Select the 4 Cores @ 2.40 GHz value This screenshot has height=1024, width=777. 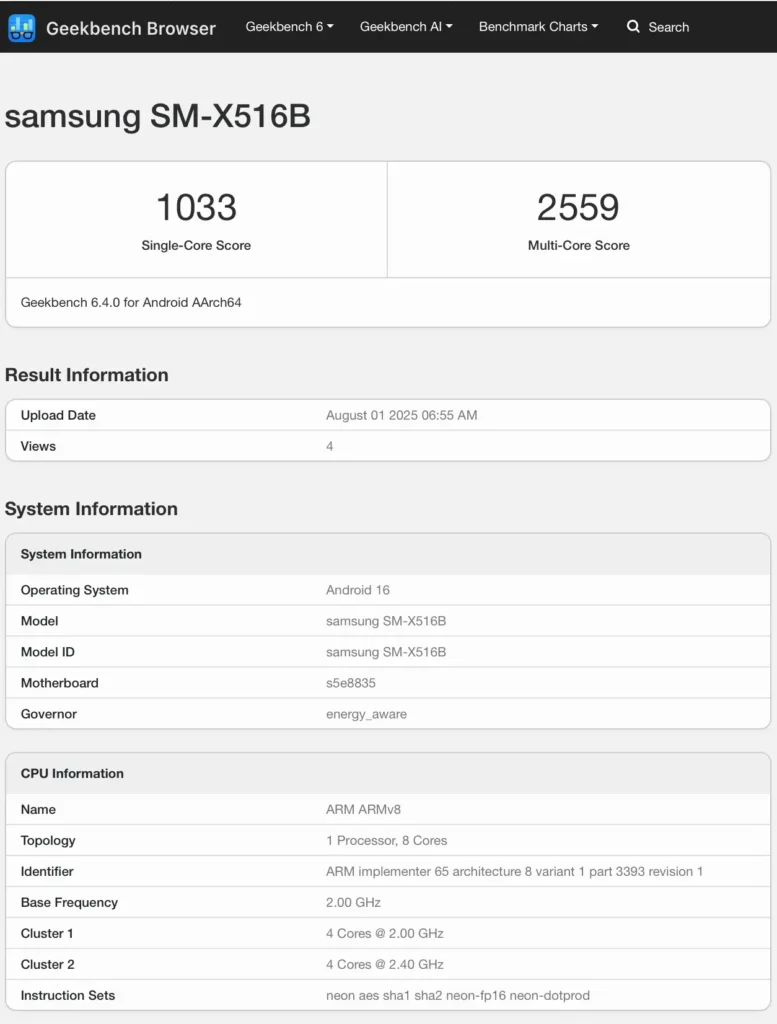coord(385,965)
